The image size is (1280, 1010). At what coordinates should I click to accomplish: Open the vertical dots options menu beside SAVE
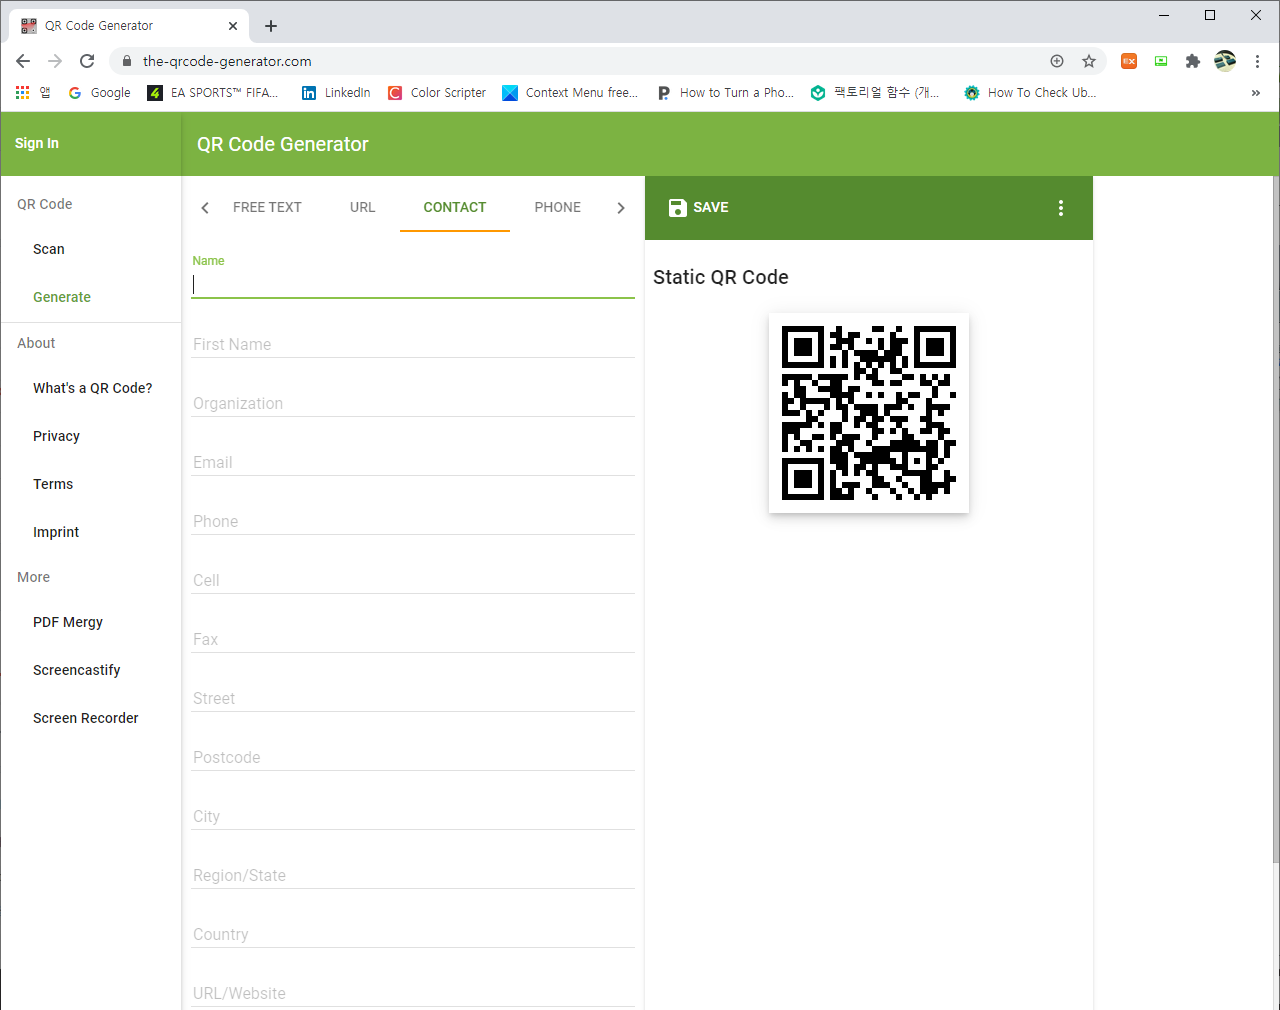pyautogui.click(x=1061, y=208)
